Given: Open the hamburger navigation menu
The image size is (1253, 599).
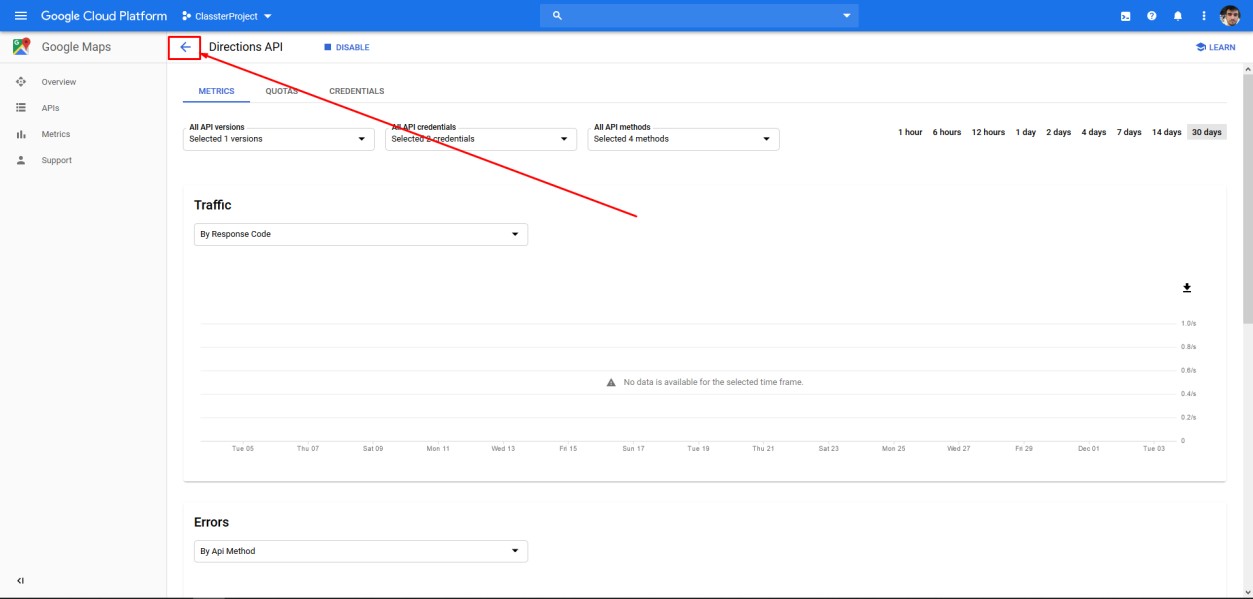Looking at the screenshot, I should (x=20, y=16).
